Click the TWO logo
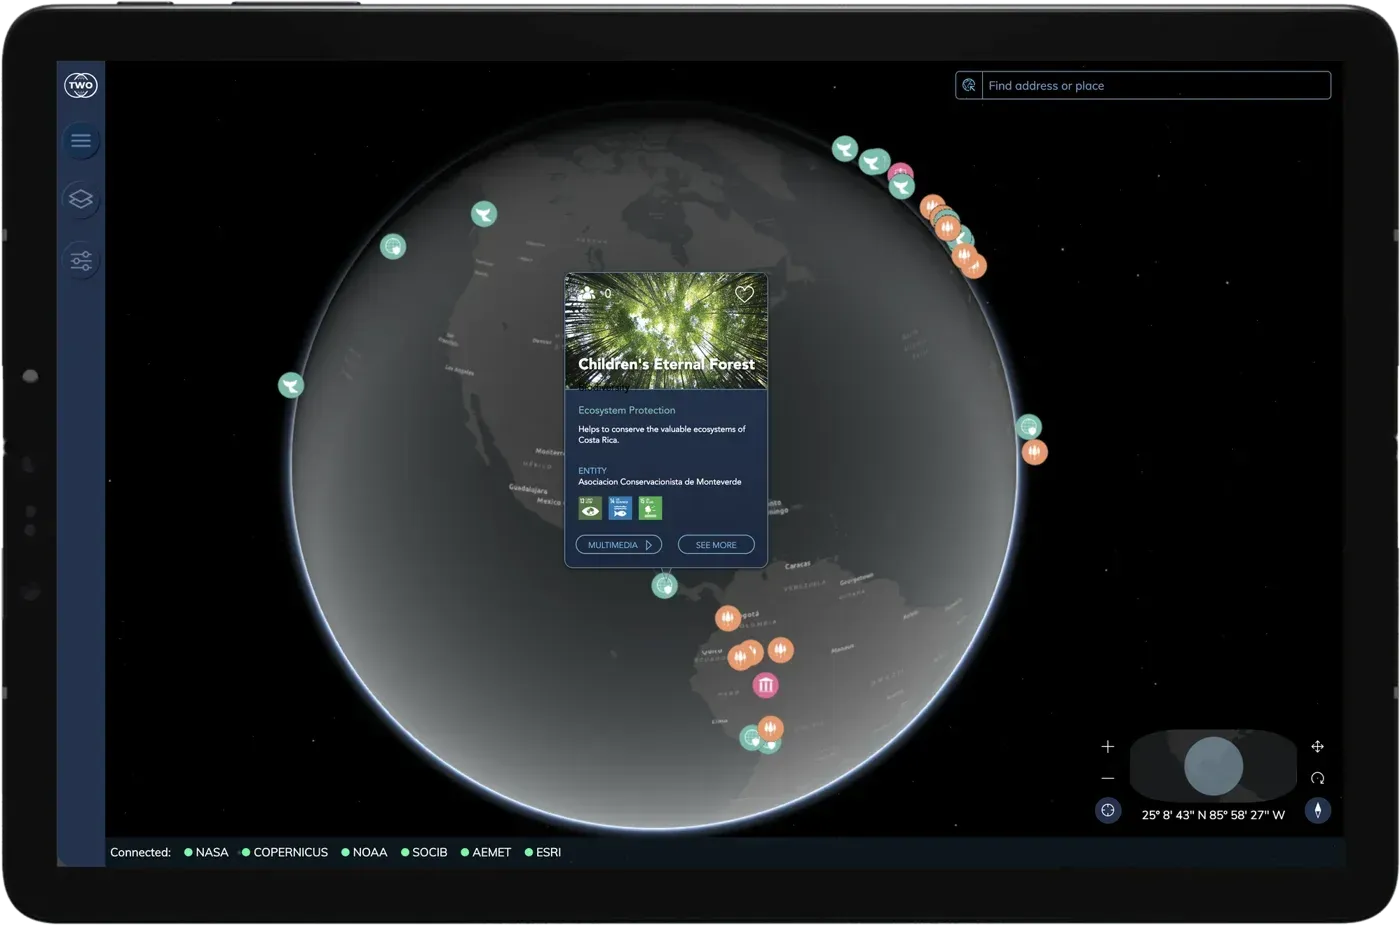The height and width of the screenshot is (925, 1400). pos(81,85)
